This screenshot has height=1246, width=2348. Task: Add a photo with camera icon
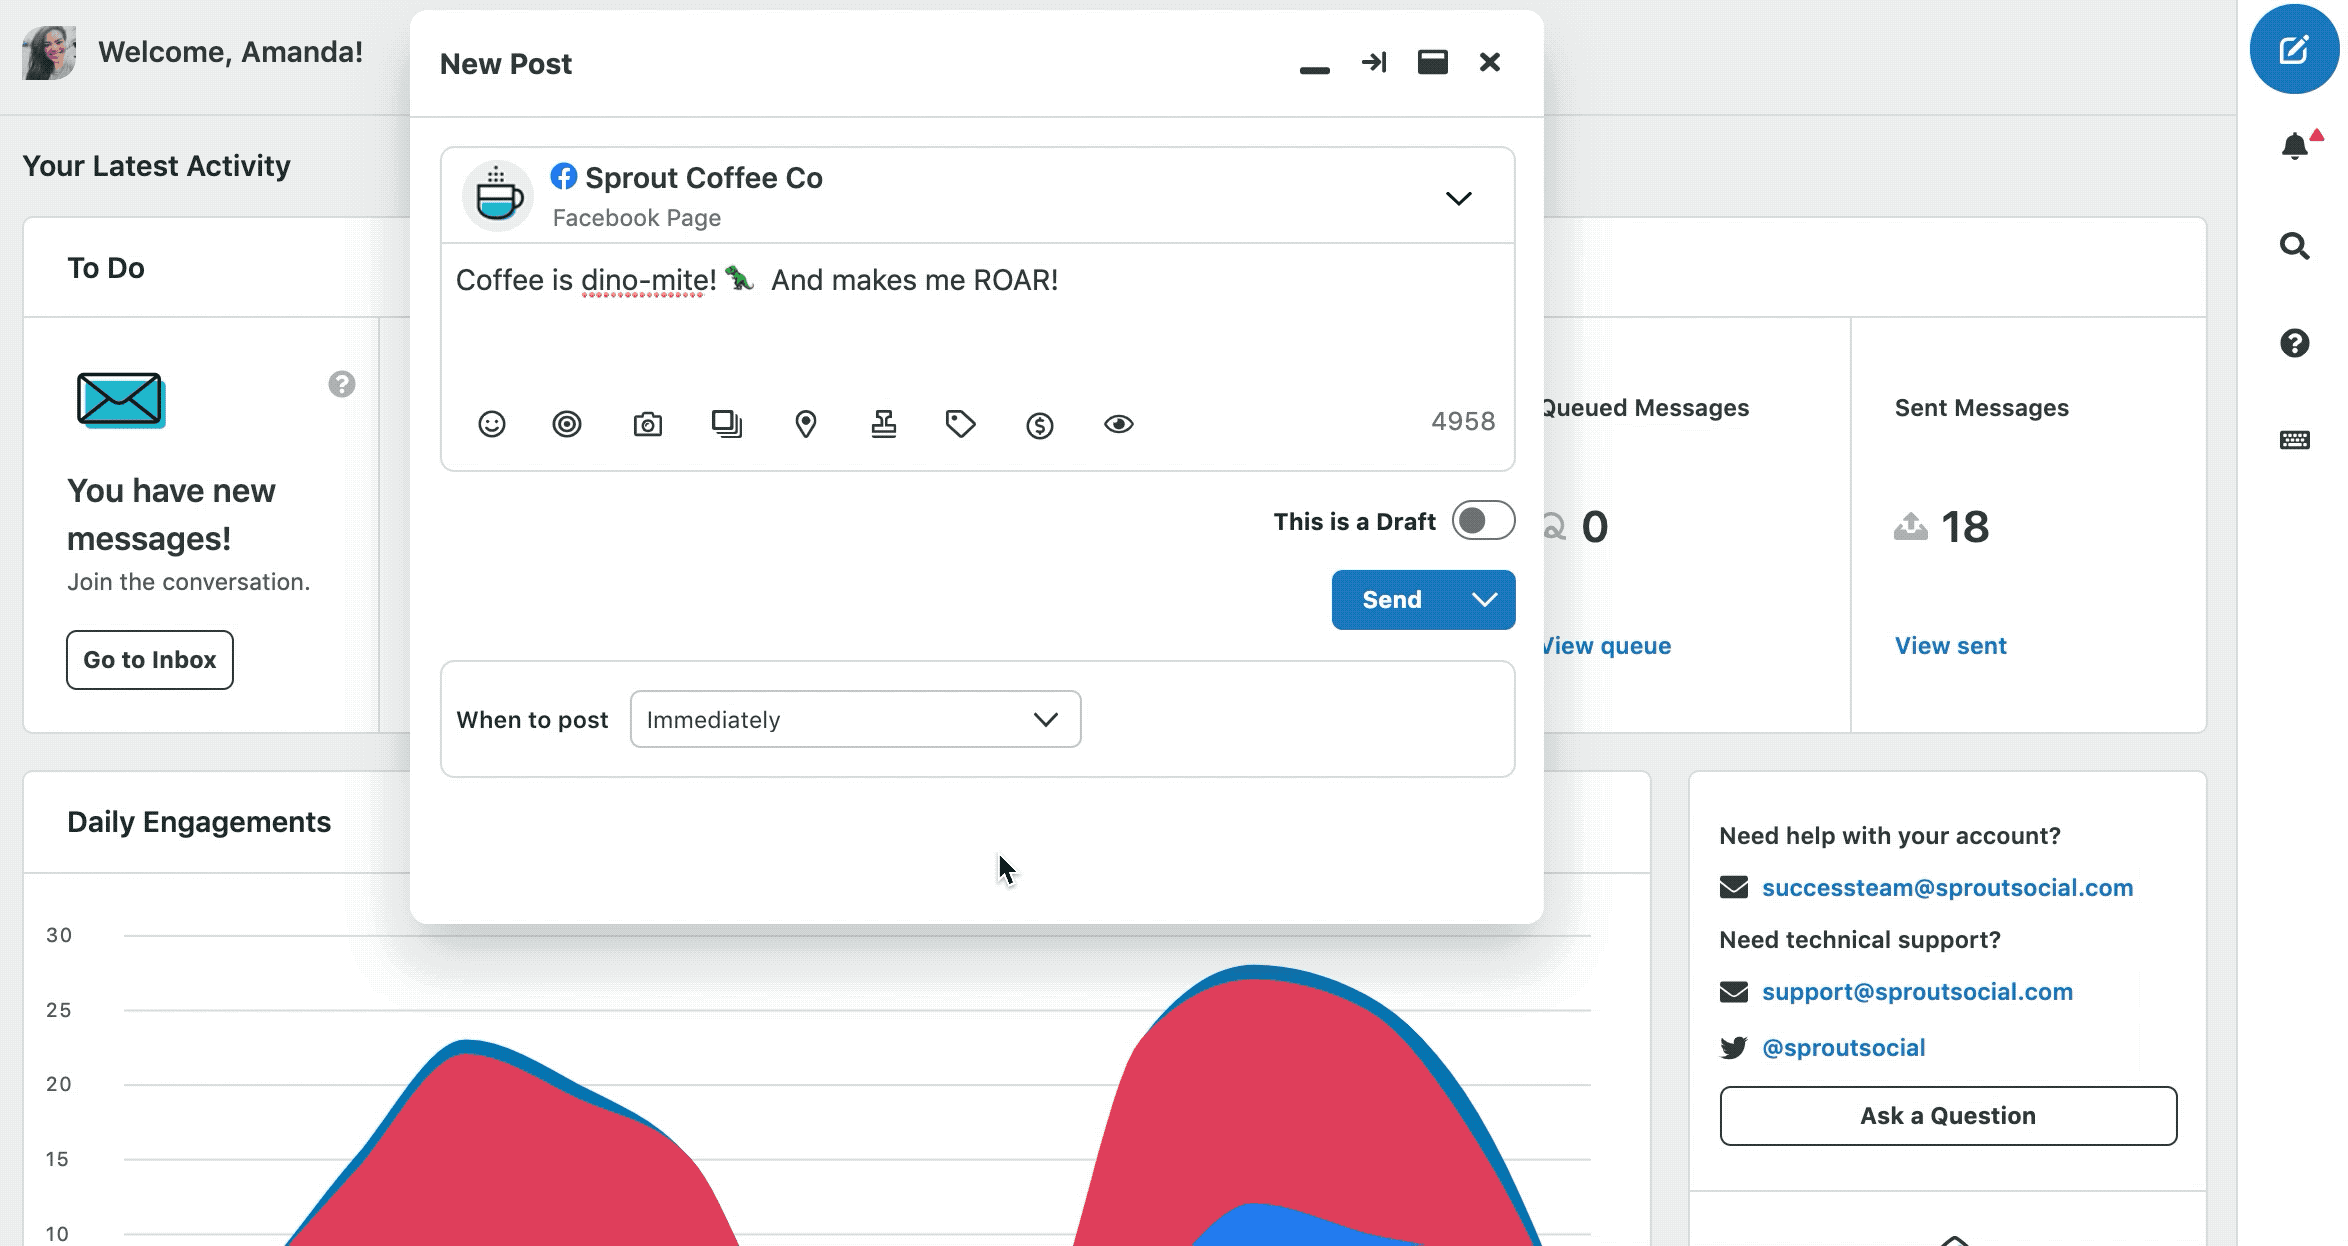[648, 424]
